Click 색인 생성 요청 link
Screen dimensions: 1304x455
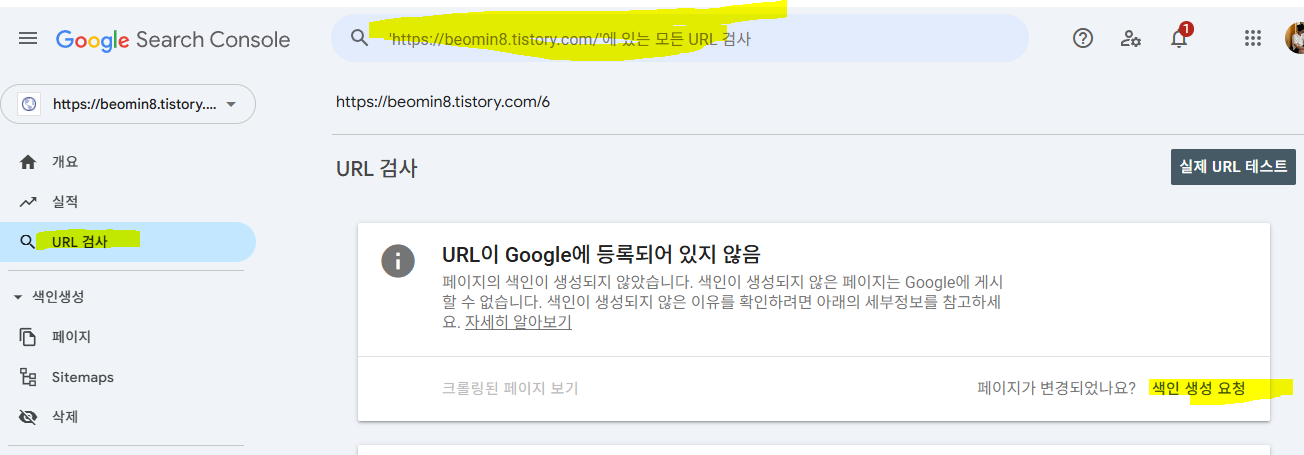(x=1198, y=388)
